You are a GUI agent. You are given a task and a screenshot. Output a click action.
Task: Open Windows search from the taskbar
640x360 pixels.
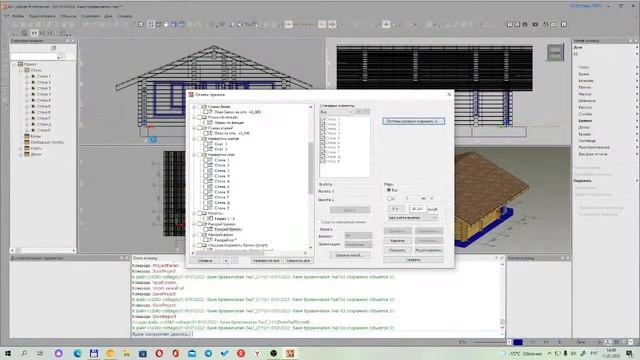pos(24,353)
